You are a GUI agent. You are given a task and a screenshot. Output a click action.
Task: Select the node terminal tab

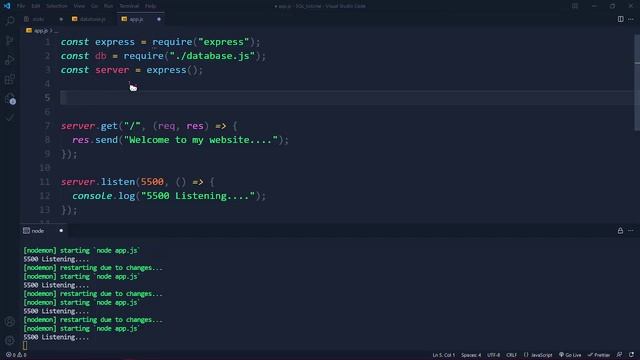coord(38,231)
